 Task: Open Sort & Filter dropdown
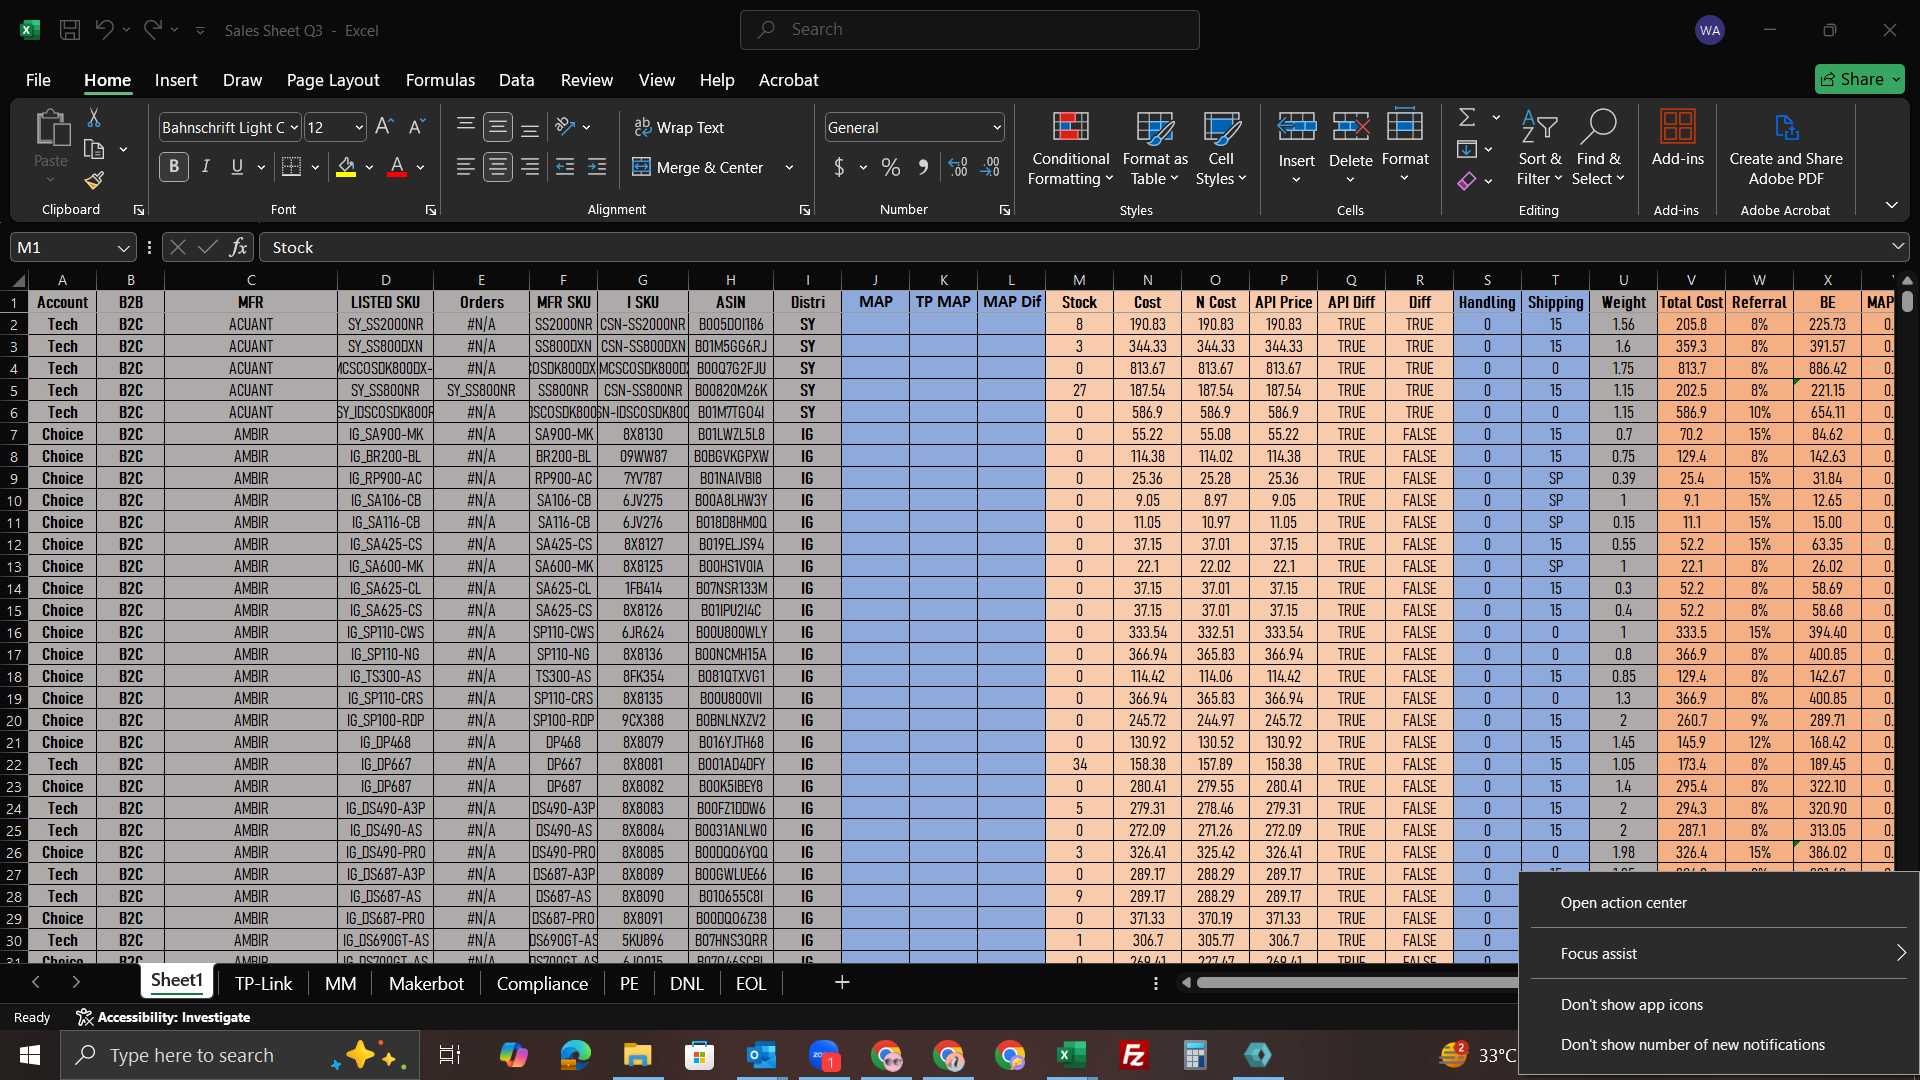tap(1539, 148)
